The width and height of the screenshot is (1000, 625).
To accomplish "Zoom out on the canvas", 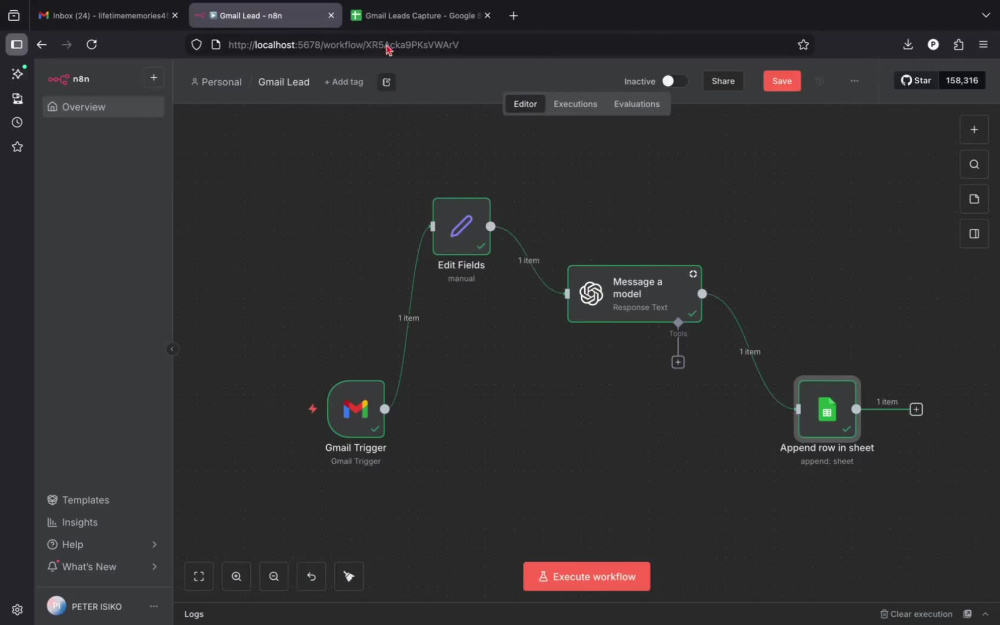I will click(274, 577).
